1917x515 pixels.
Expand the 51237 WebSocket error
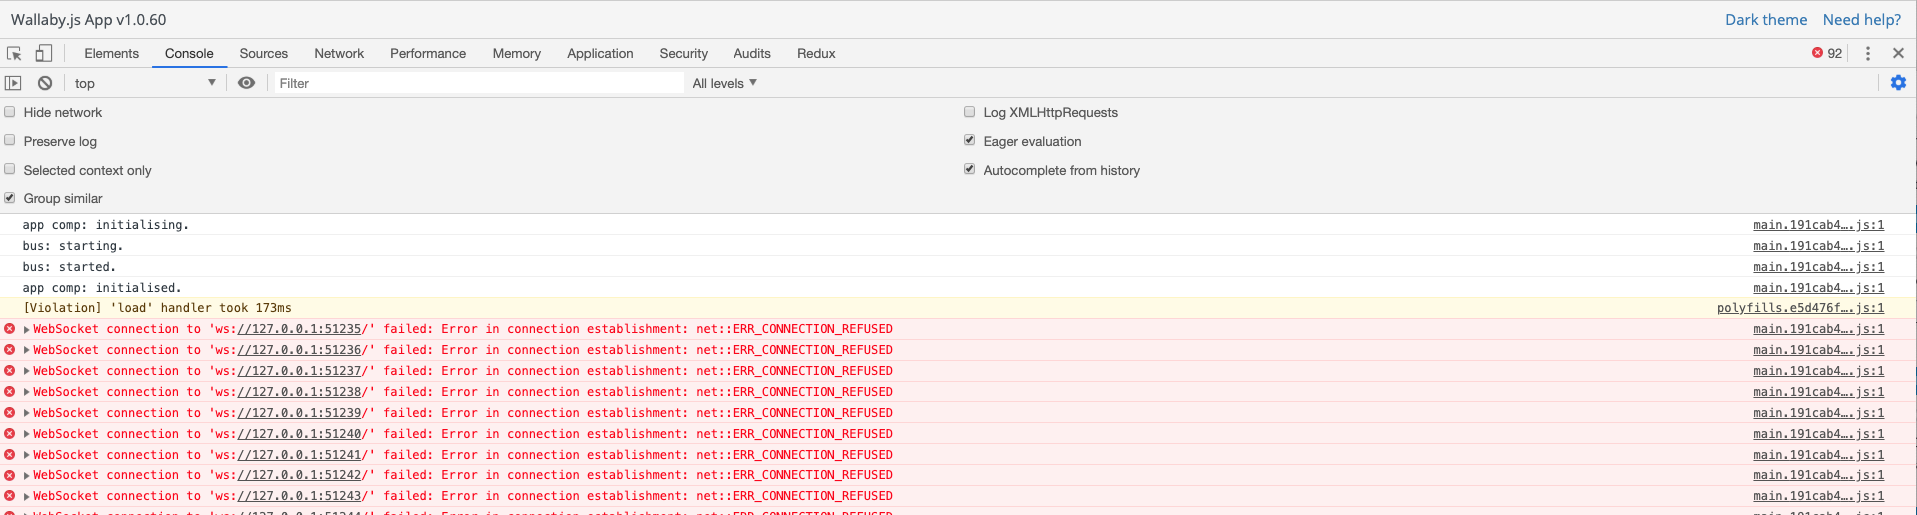click(x=27, y=371)
